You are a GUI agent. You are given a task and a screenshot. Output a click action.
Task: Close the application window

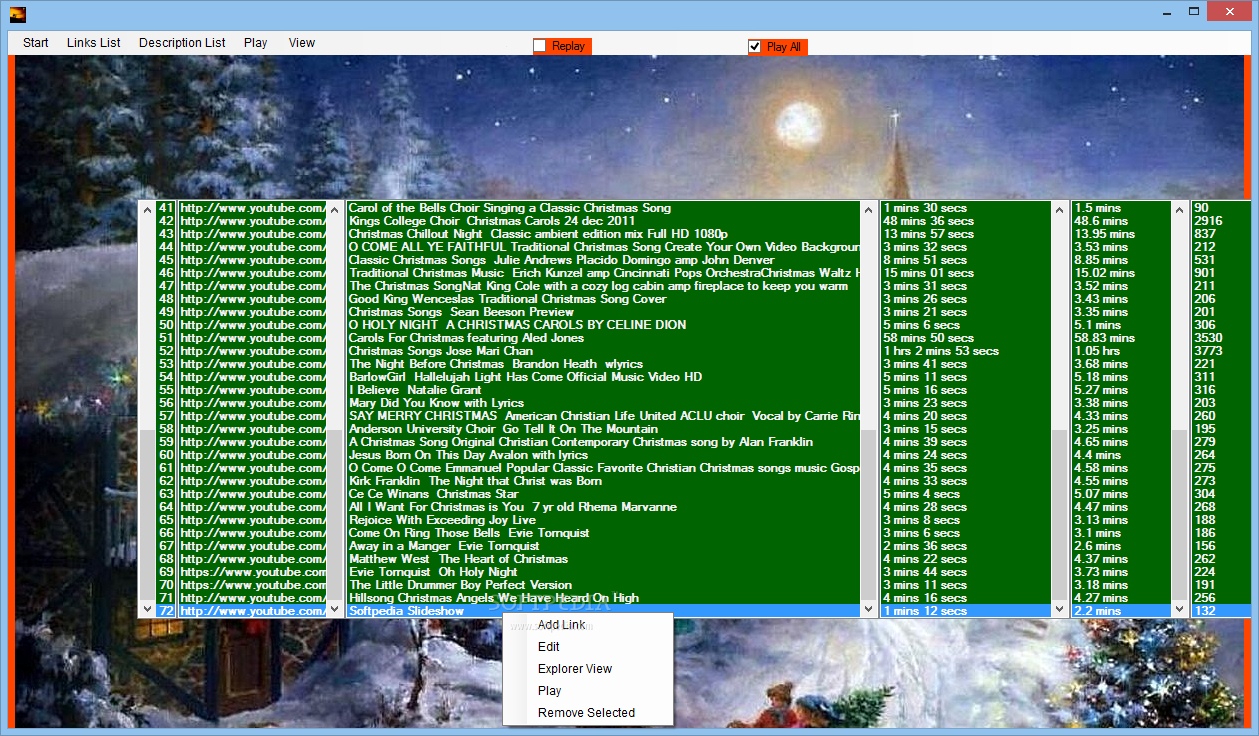point(1231,12)
